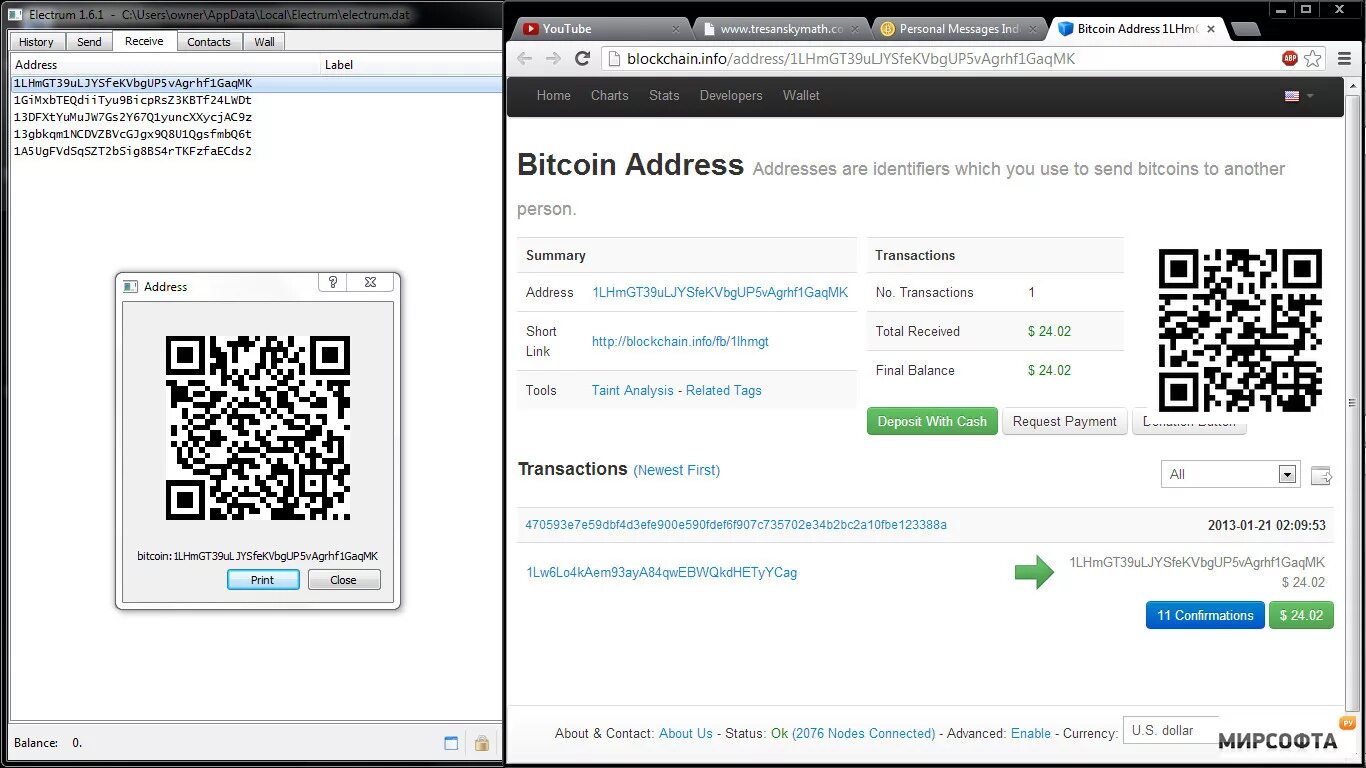Image resolution: width=1366 pixels, height=768 pixels.
Task: Open the Taint Analysis link
Action: pos(633,390)
